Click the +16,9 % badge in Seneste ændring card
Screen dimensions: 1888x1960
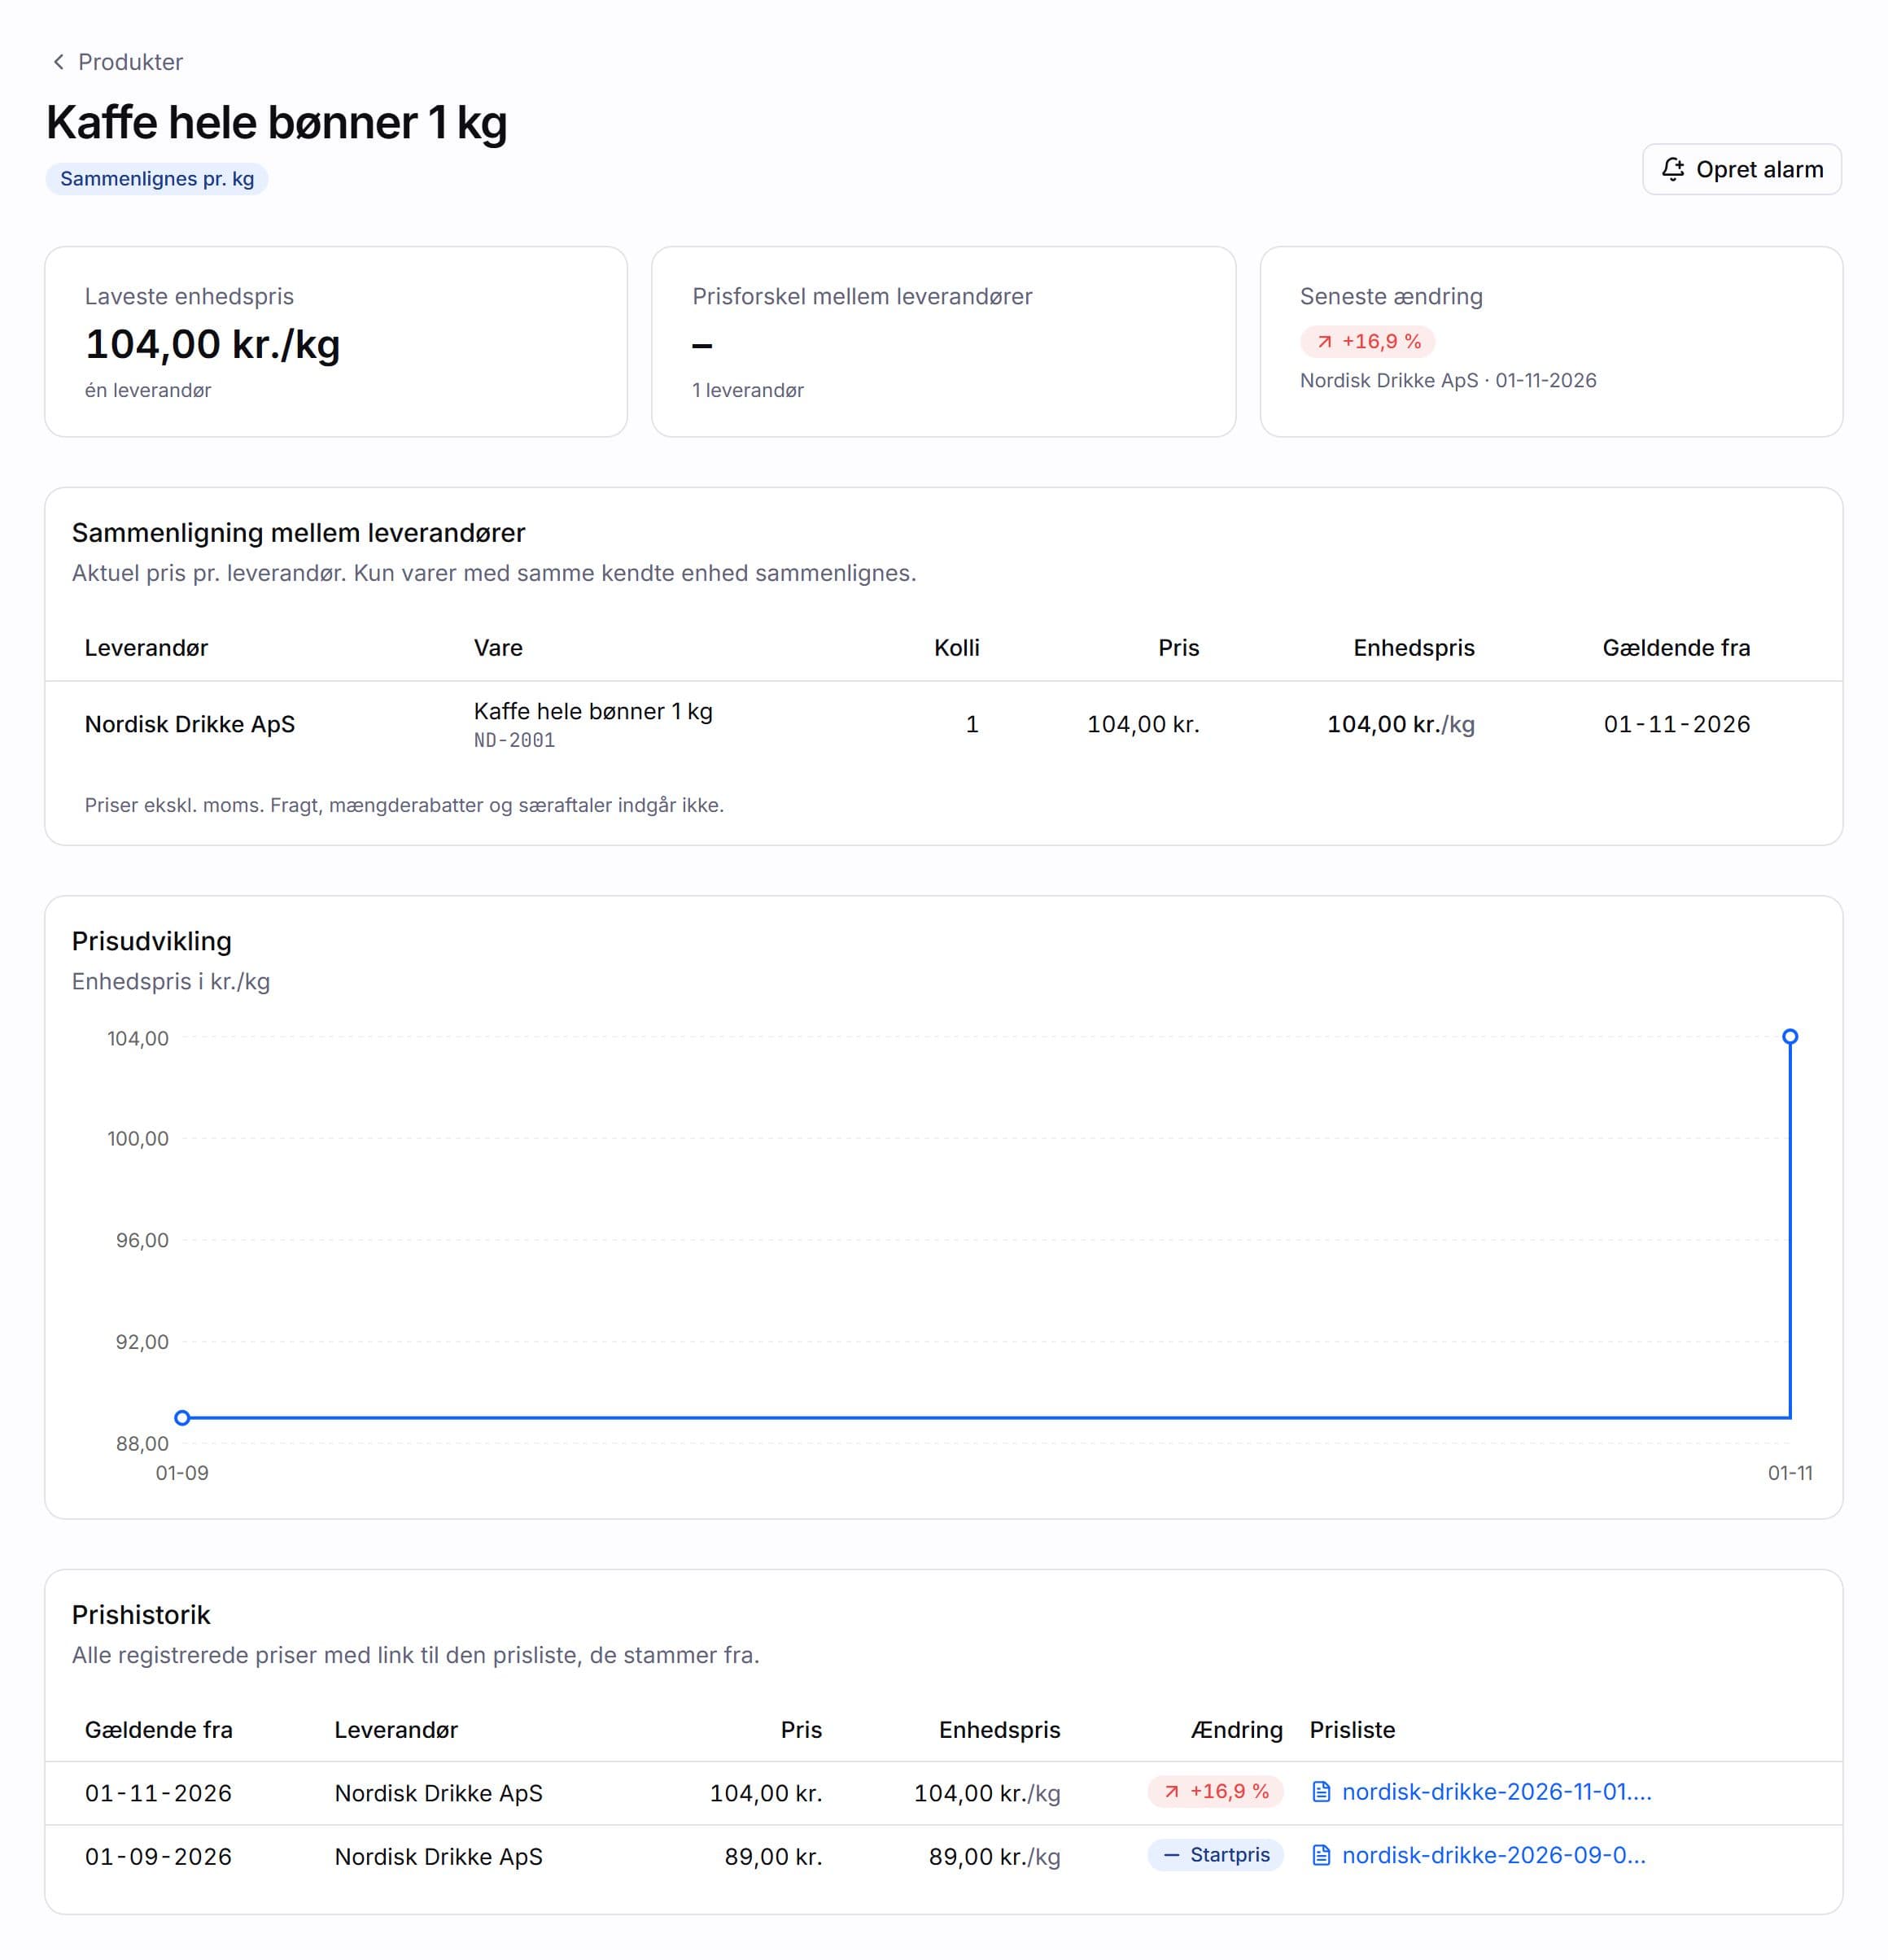click(x=1367, y=342)
